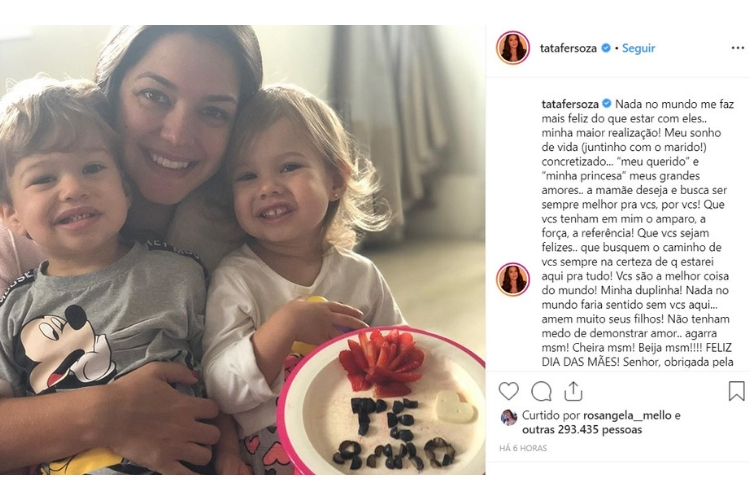This screenshot has width=750, height=500.
Task: Like the post with the heart icon
Action: point(508,391)
